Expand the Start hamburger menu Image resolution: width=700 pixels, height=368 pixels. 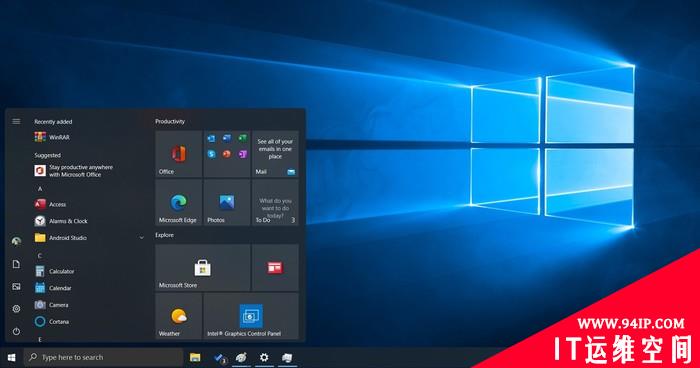[x=17, y=121]
